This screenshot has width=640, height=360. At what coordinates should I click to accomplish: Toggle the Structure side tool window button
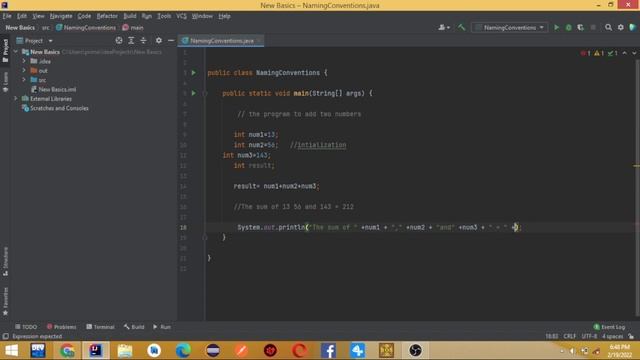click(5, 261)
